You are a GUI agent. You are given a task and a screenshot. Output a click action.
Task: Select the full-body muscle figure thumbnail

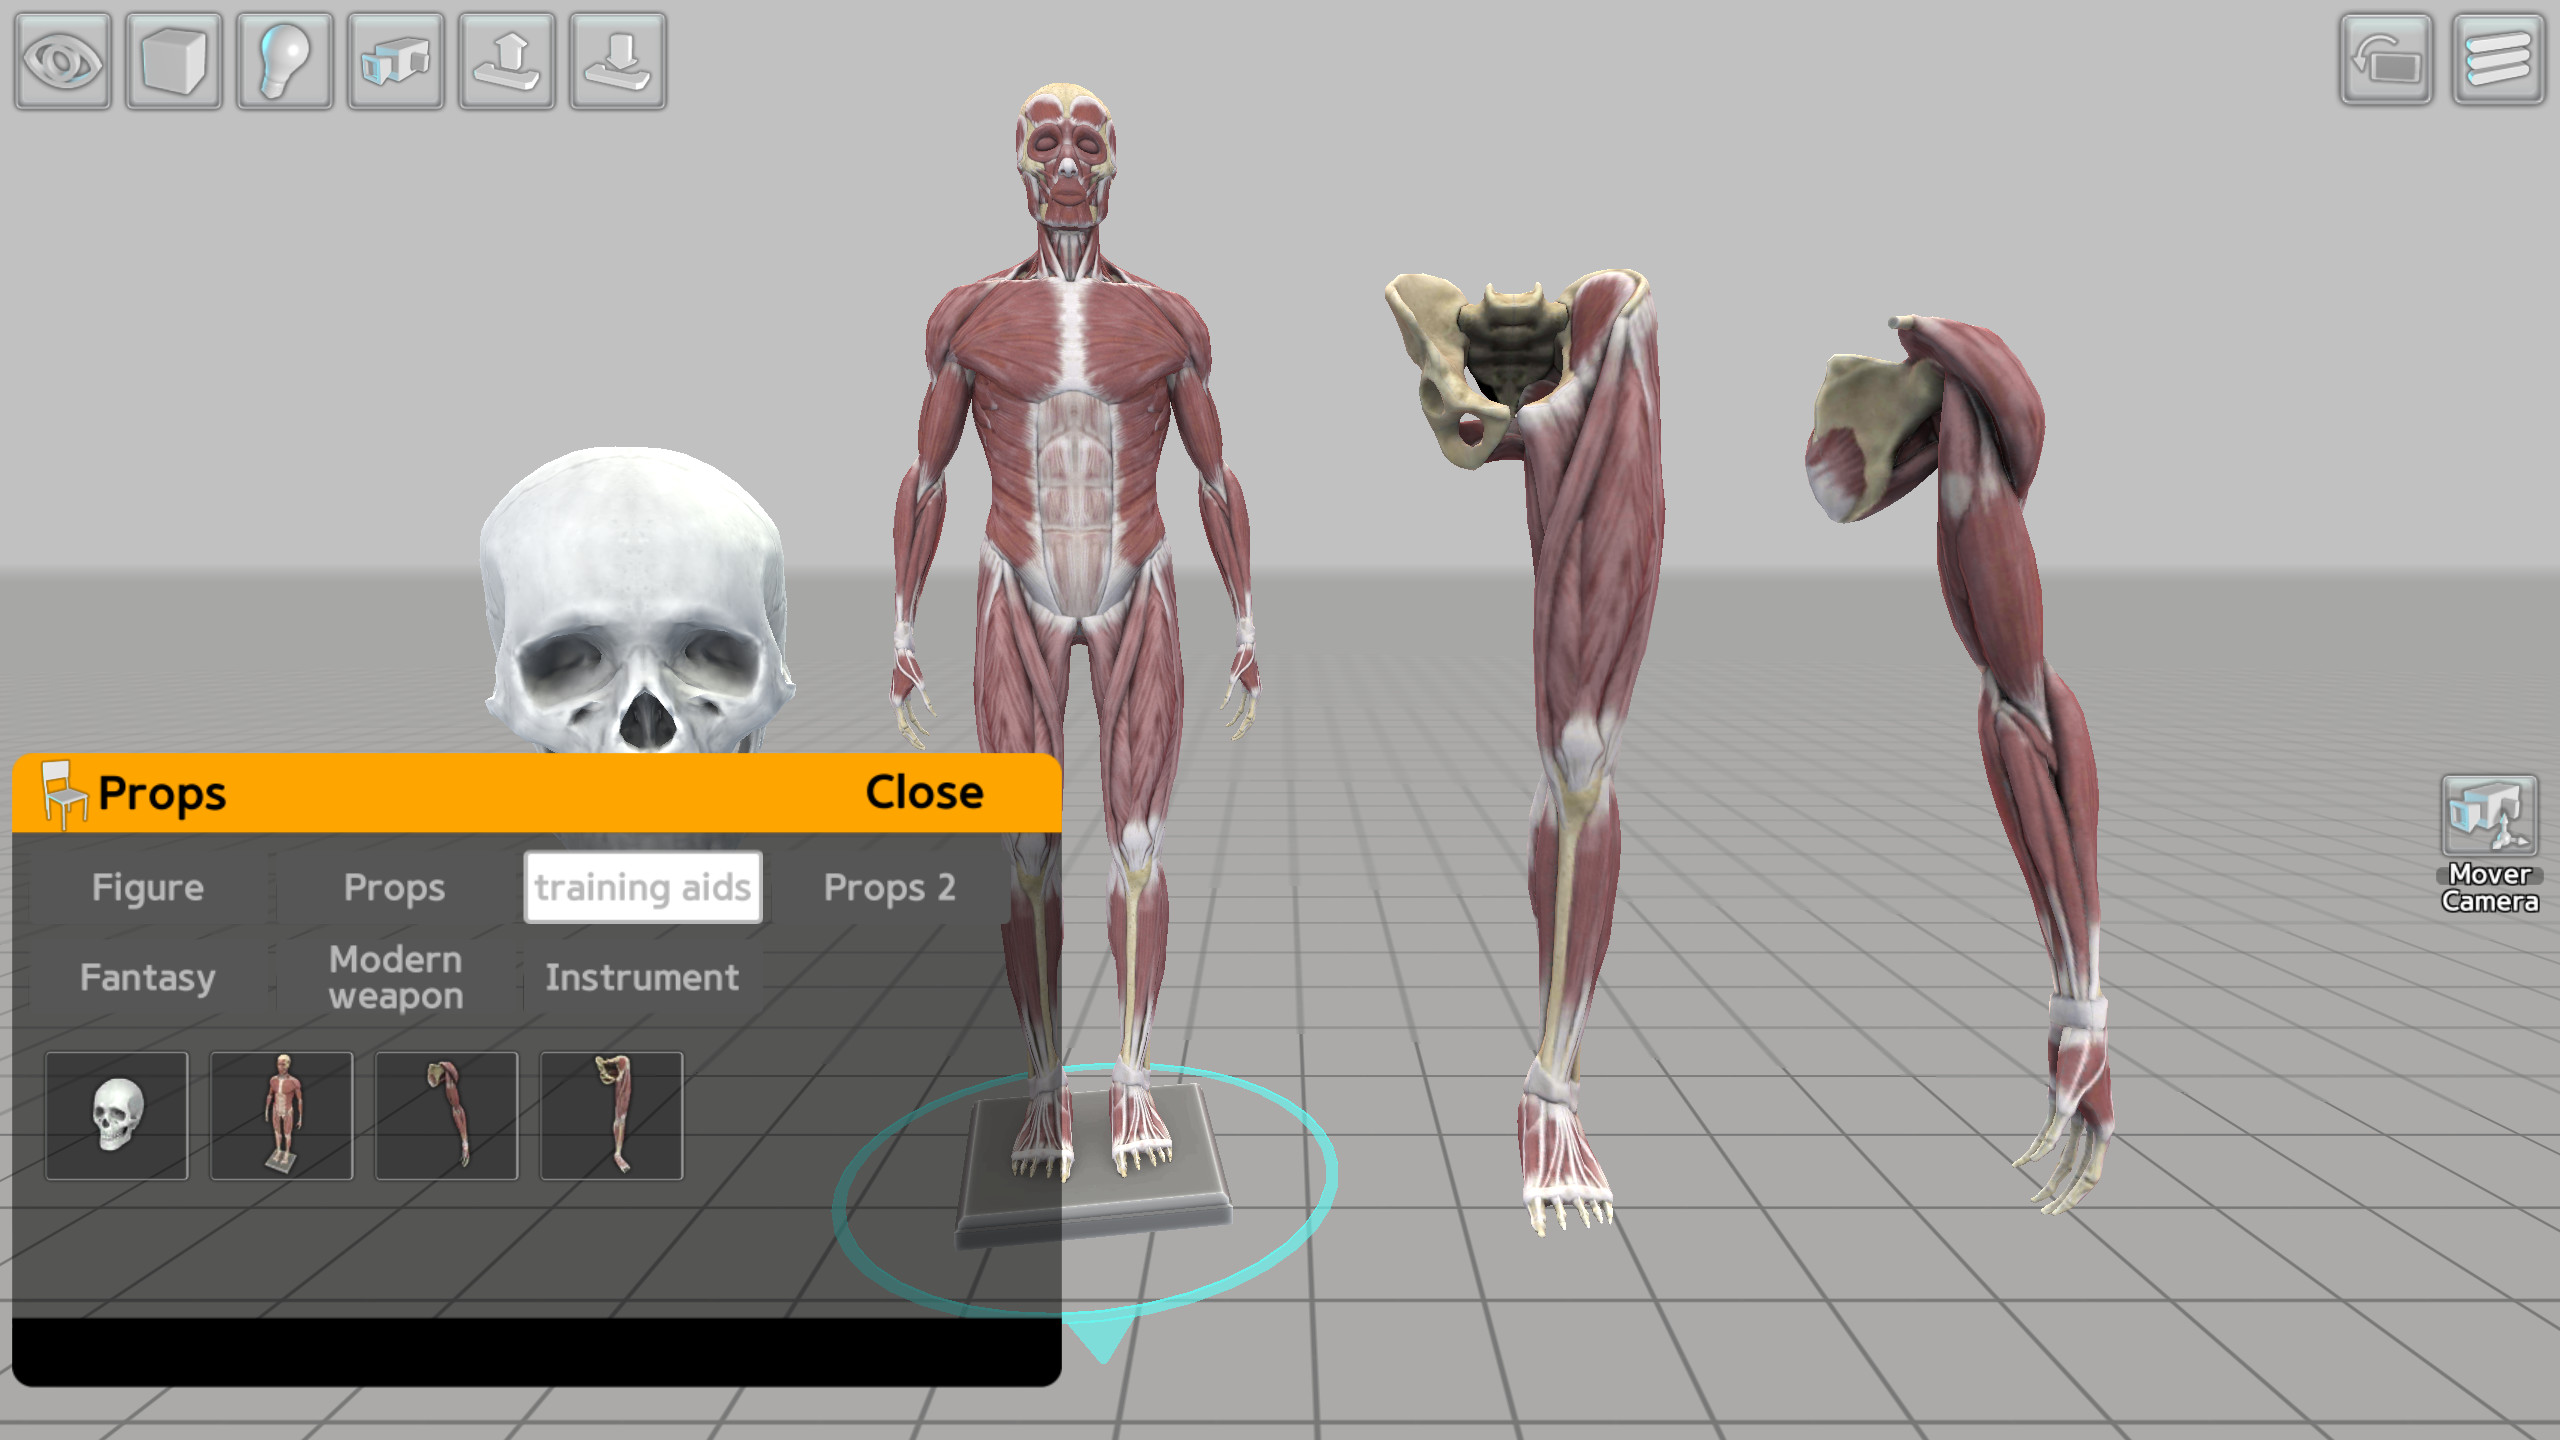[x=282, y=1117]
